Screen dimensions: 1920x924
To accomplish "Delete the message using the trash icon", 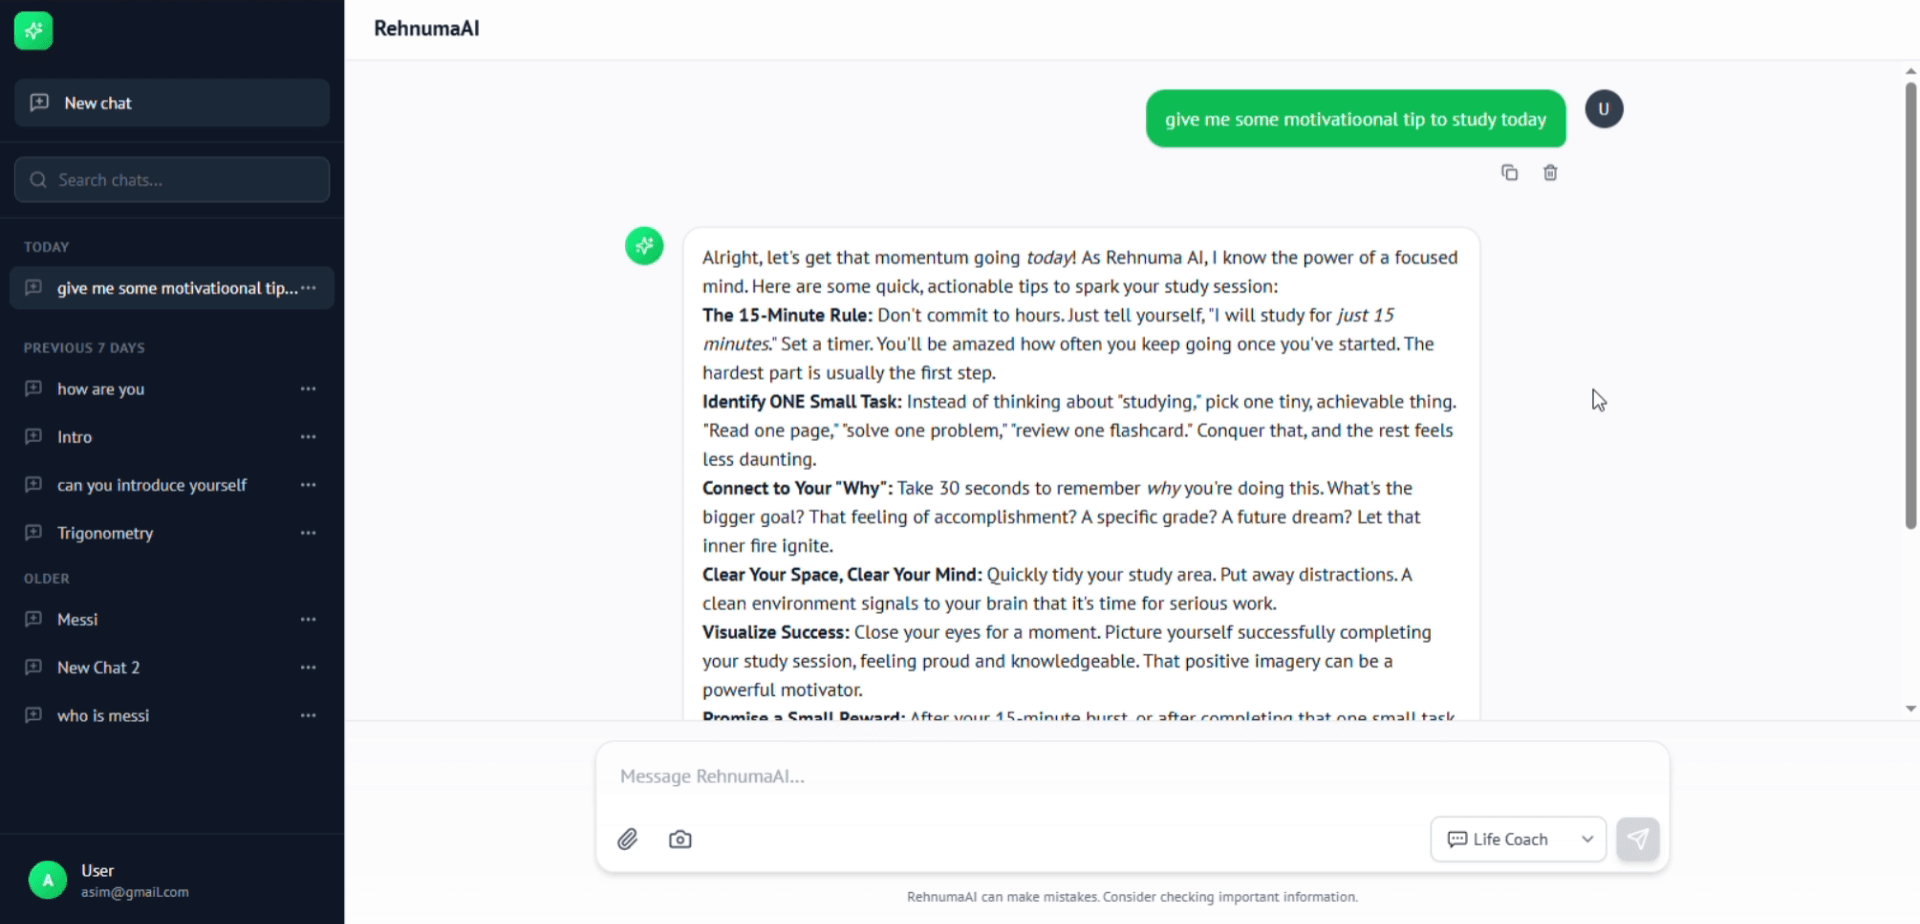I will (x=1550, y=172).
